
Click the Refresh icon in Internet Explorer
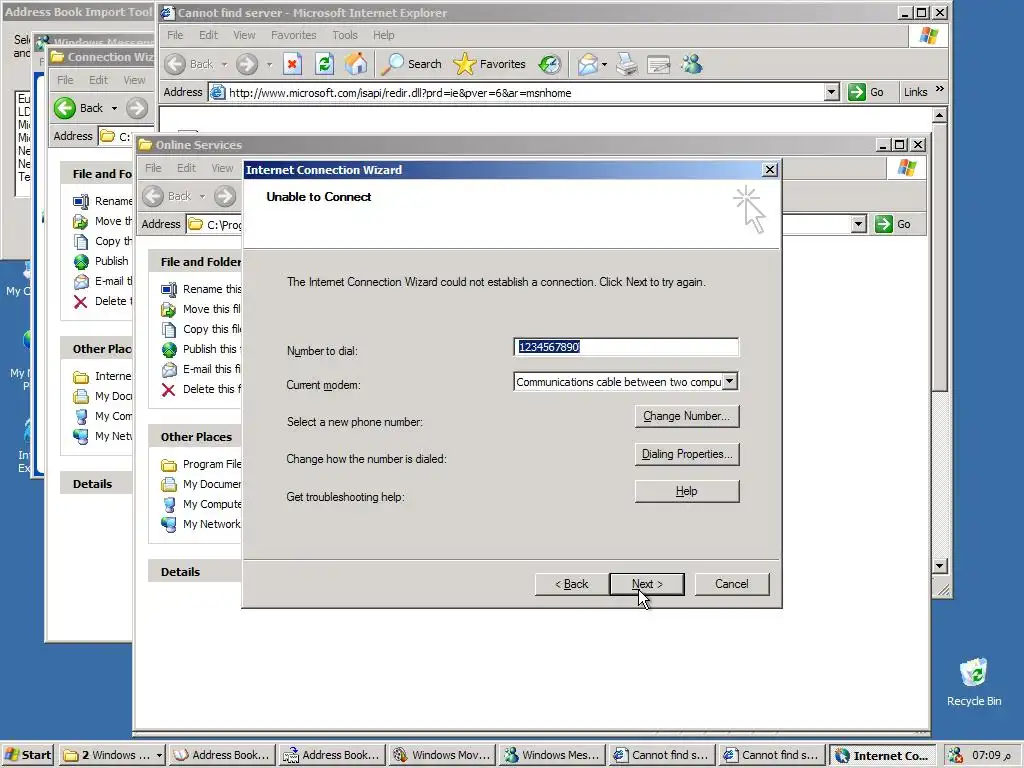point(324,64)
